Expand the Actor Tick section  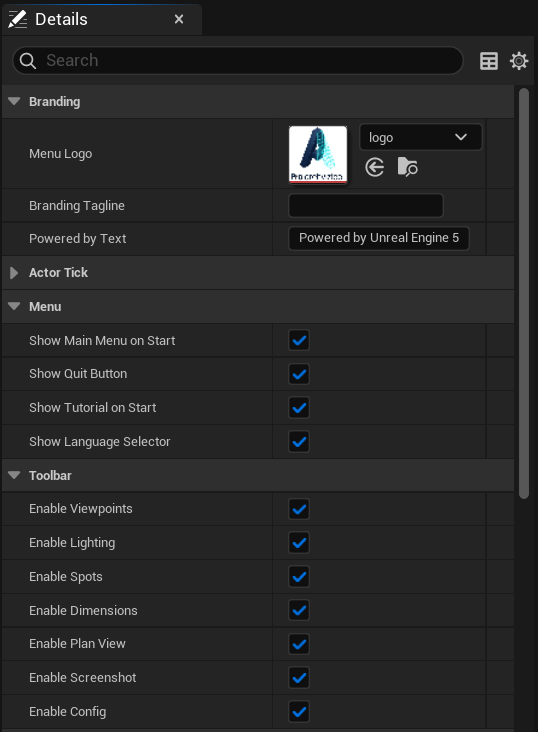tap(14, 273)
